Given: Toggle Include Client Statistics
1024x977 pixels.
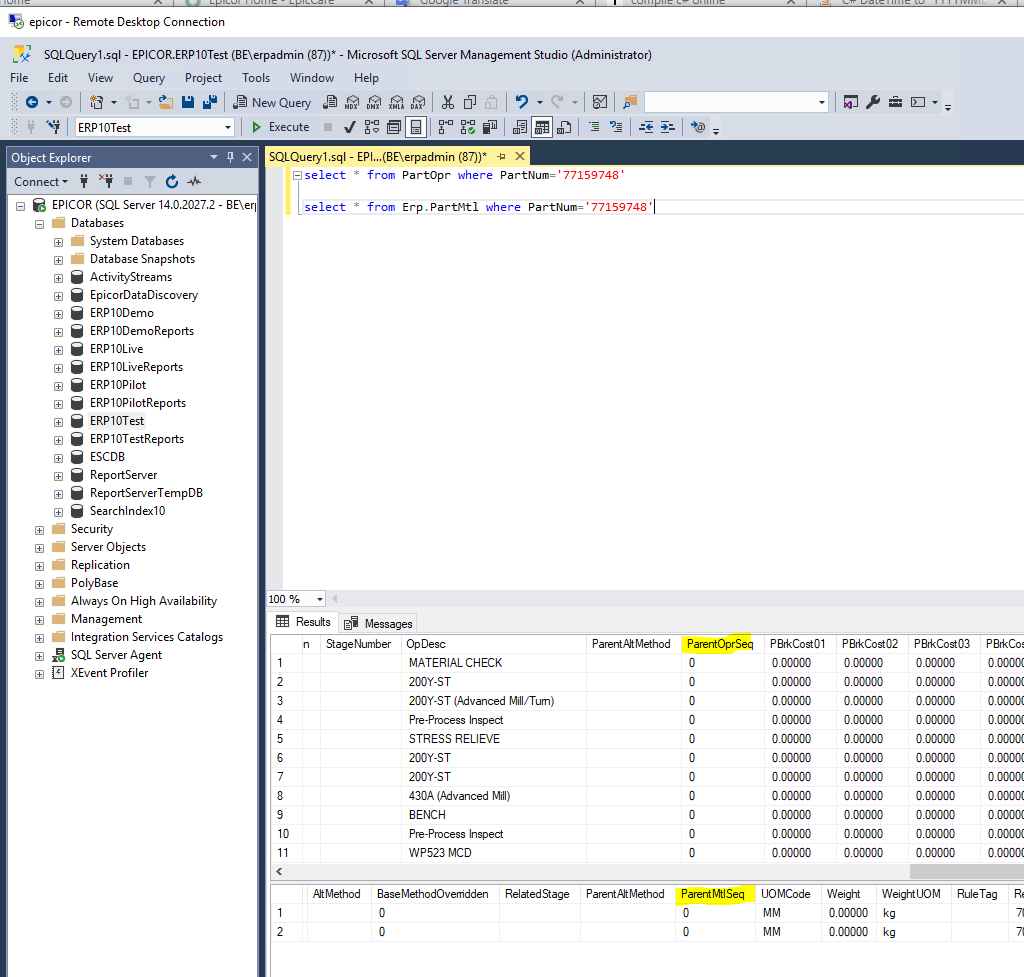Looking at the screenshot, I should pyautogui.click(x=490, y=127).
